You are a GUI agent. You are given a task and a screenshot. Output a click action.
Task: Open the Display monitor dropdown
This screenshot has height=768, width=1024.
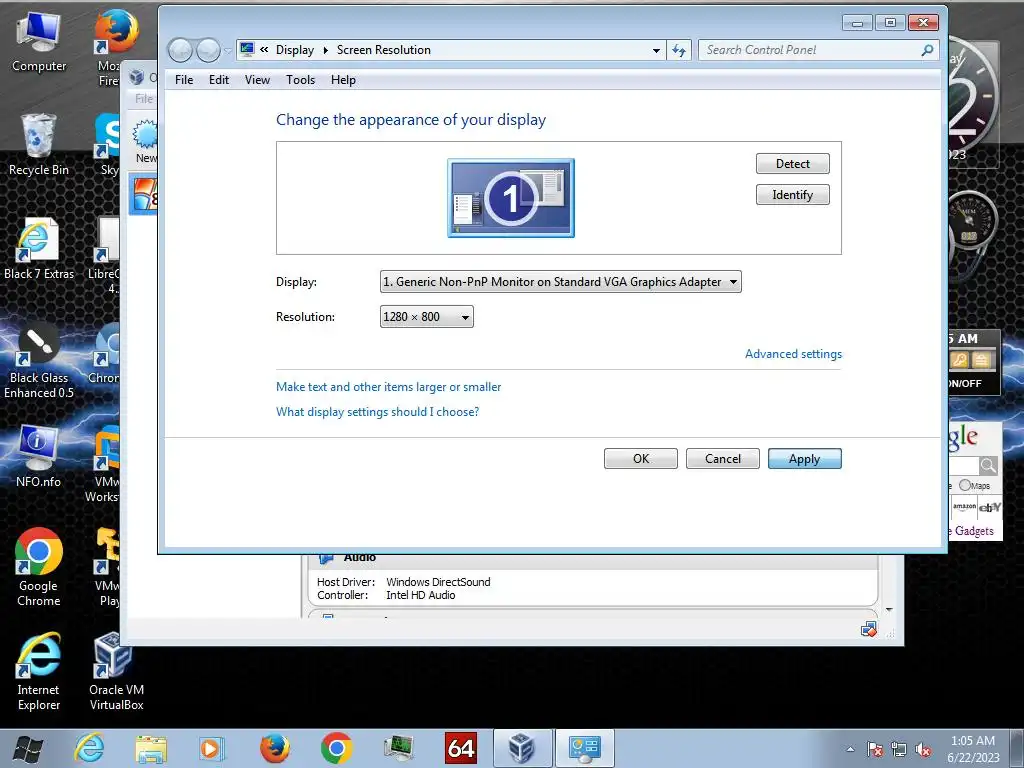point(560,282)
